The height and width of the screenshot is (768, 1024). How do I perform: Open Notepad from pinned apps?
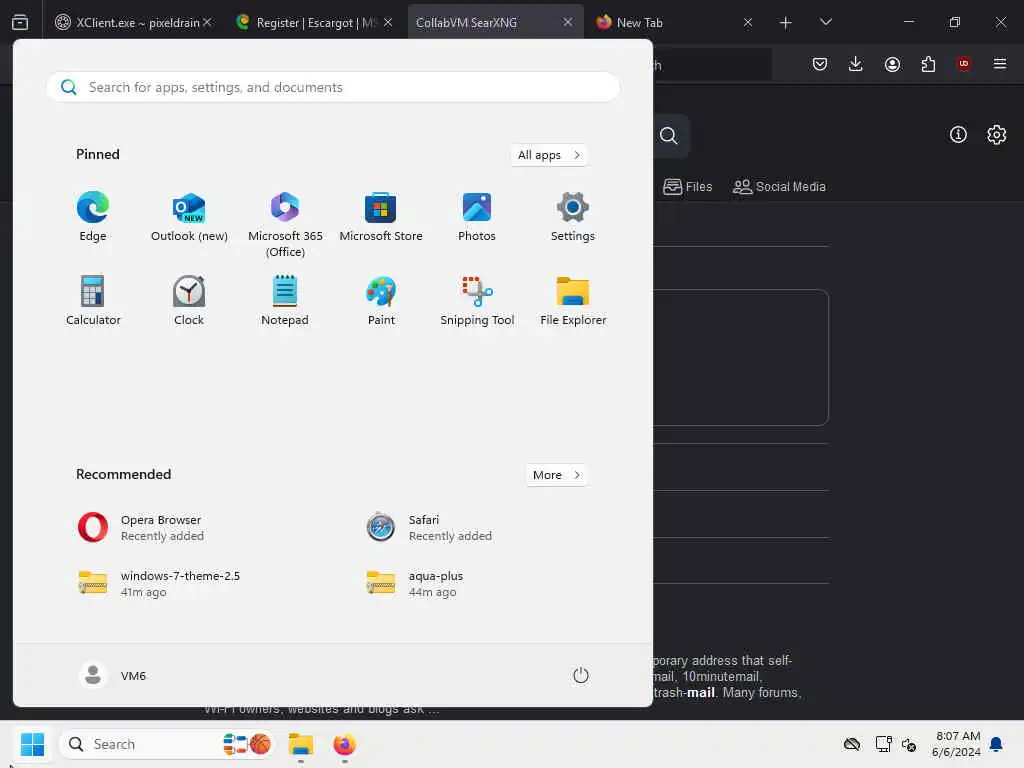point(285,301)
